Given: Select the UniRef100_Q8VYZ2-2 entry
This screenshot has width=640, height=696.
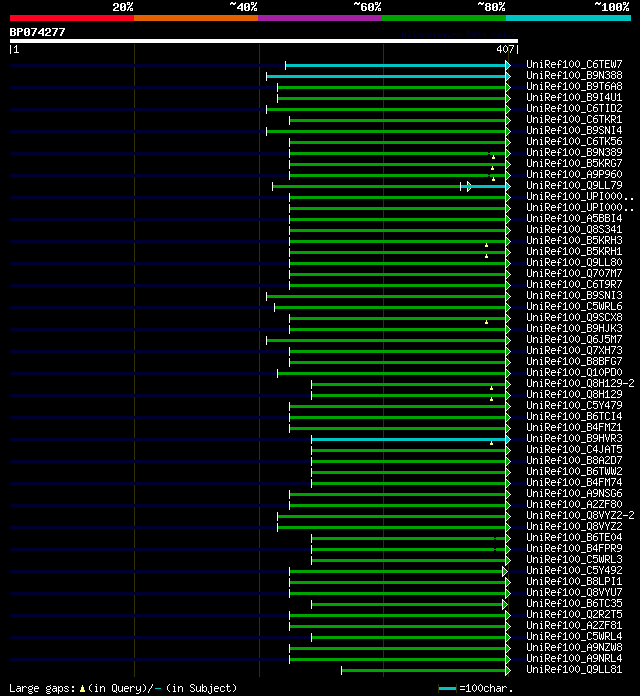Looking at the screenshot, I should tap(580, 515).
